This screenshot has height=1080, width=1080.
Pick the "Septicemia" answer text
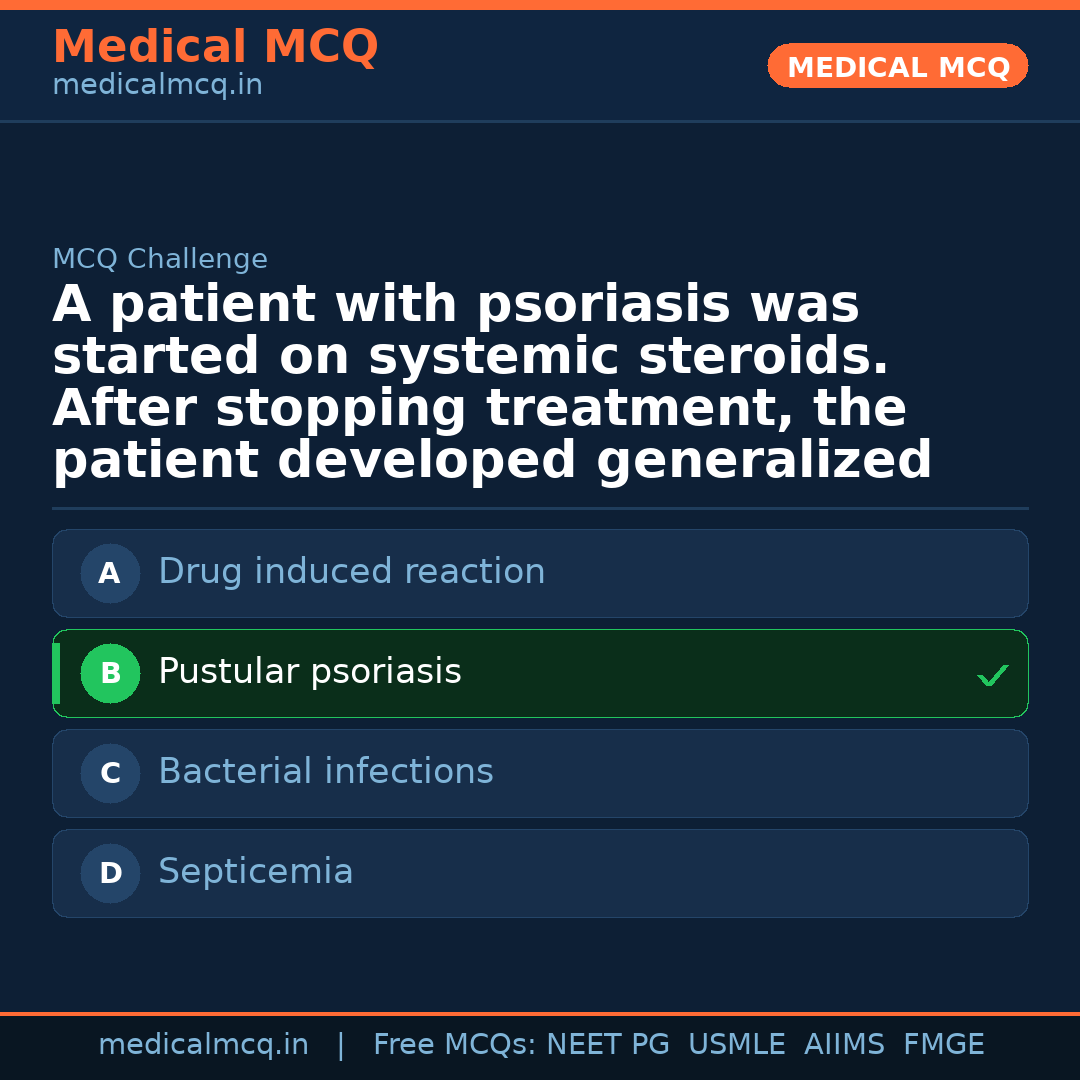(255, 872)
